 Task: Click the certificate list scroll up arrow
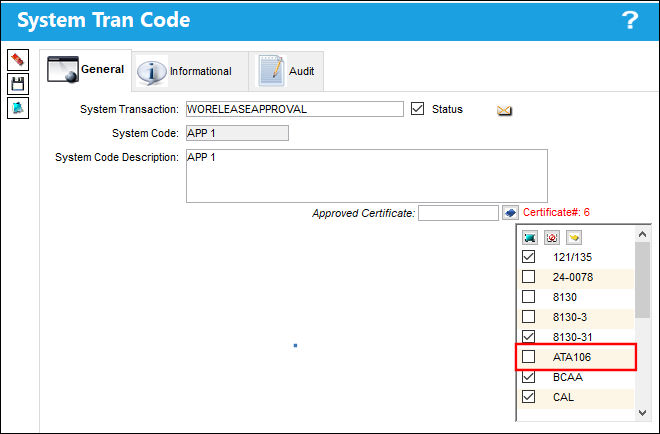tap(642, 234)
